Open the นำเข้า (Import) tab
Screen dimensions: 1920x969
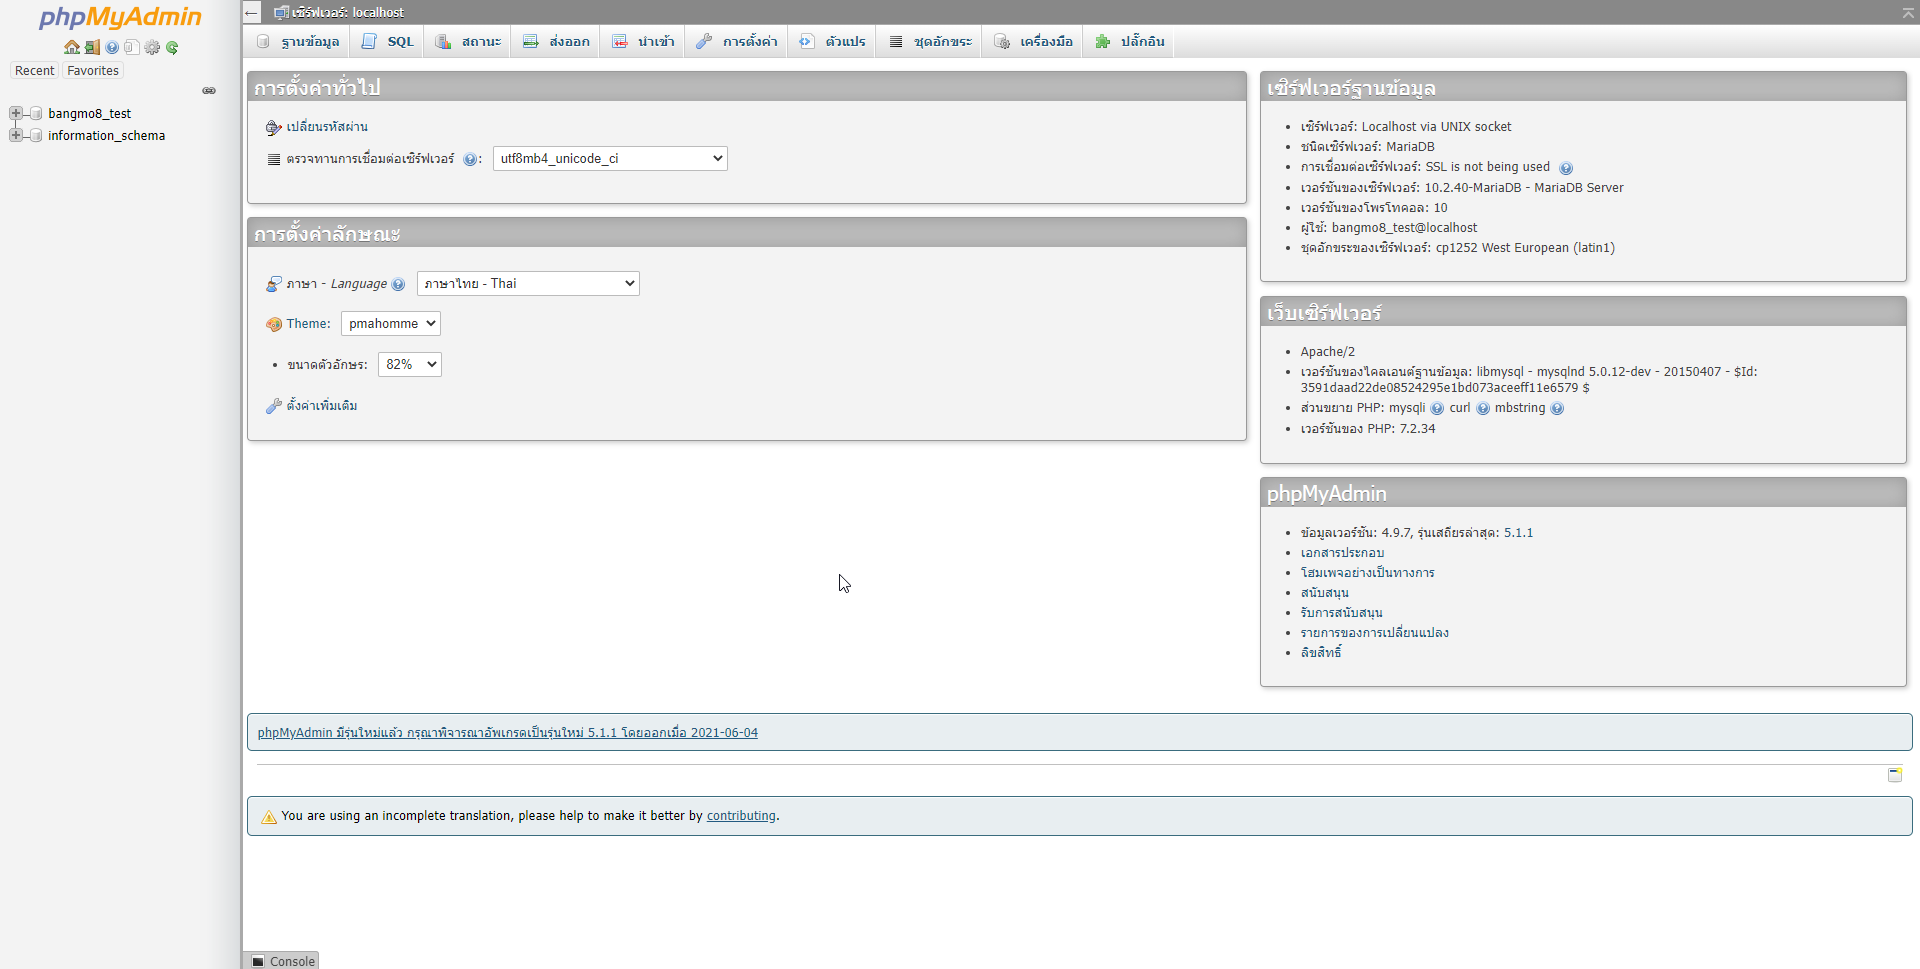(x=643, y=41)
